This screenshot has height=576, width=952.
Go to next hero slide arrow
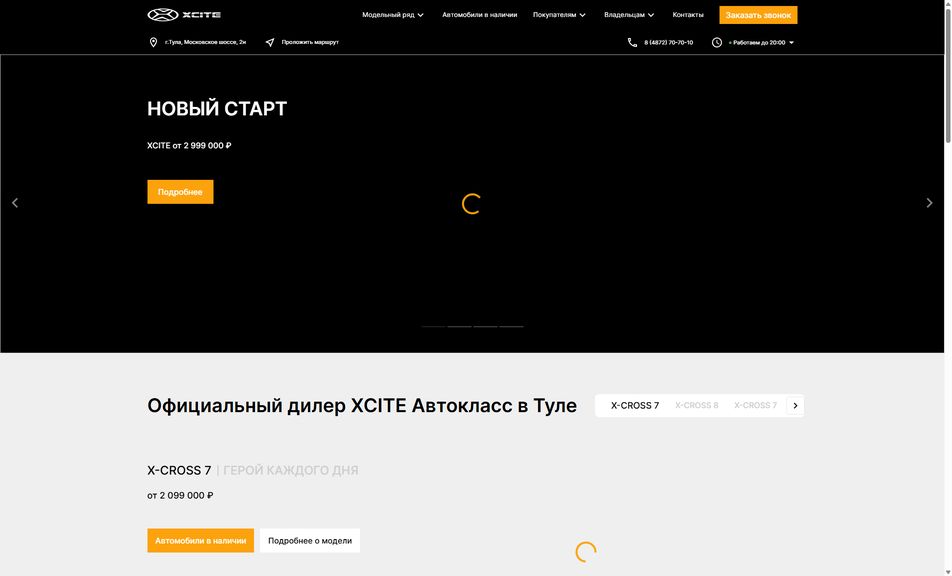pyautogui.click(x=929, y=203)
